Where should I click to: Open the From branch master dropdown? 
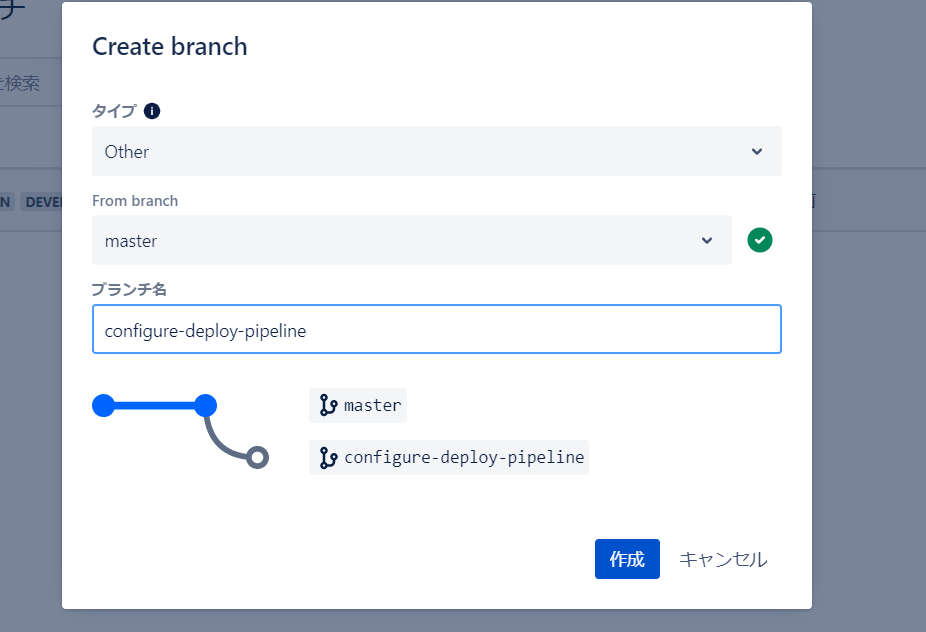412,240
